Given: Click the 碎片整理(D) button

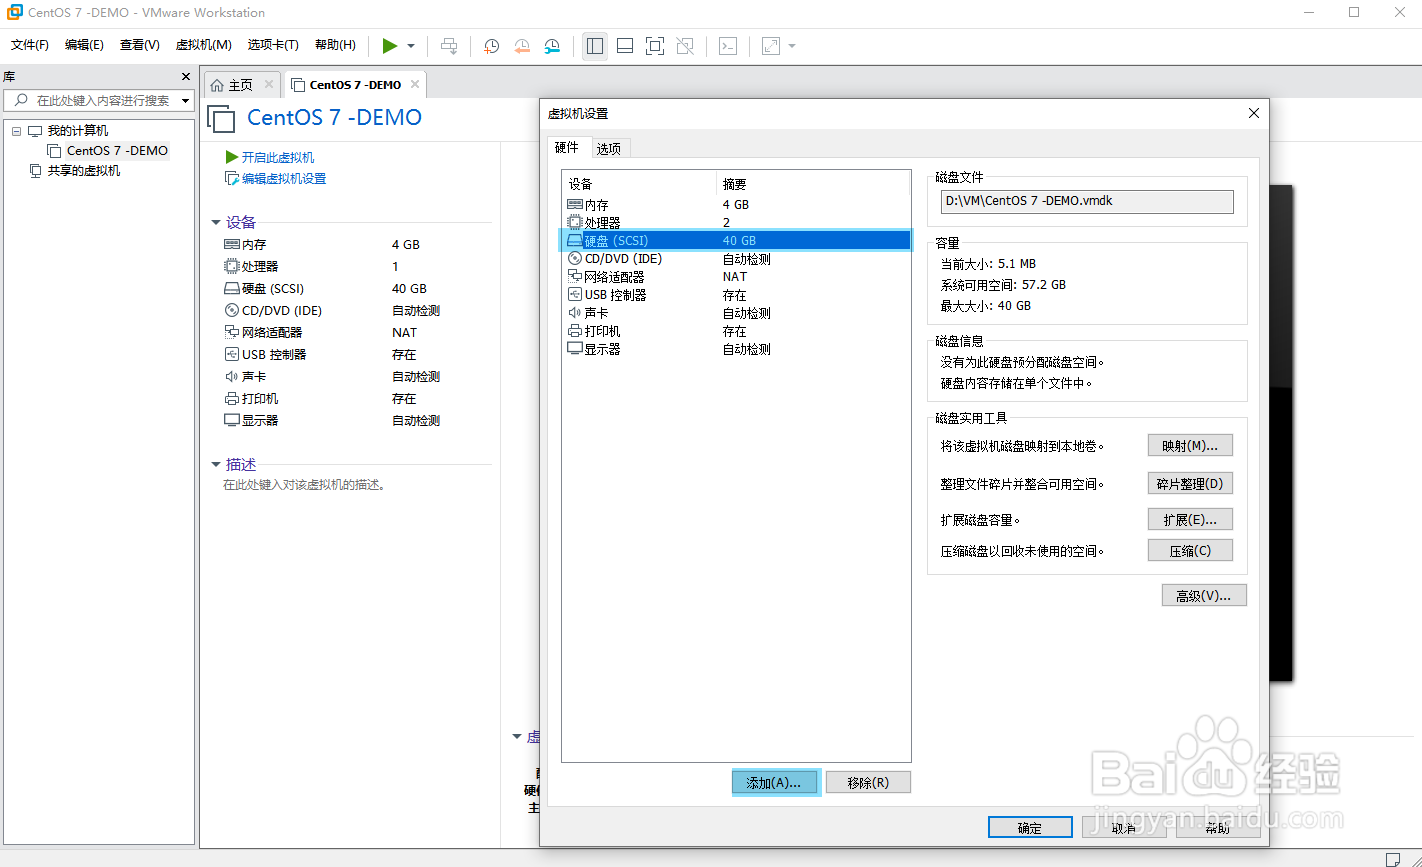Looking at the screenshot, I should point(1189,484).
